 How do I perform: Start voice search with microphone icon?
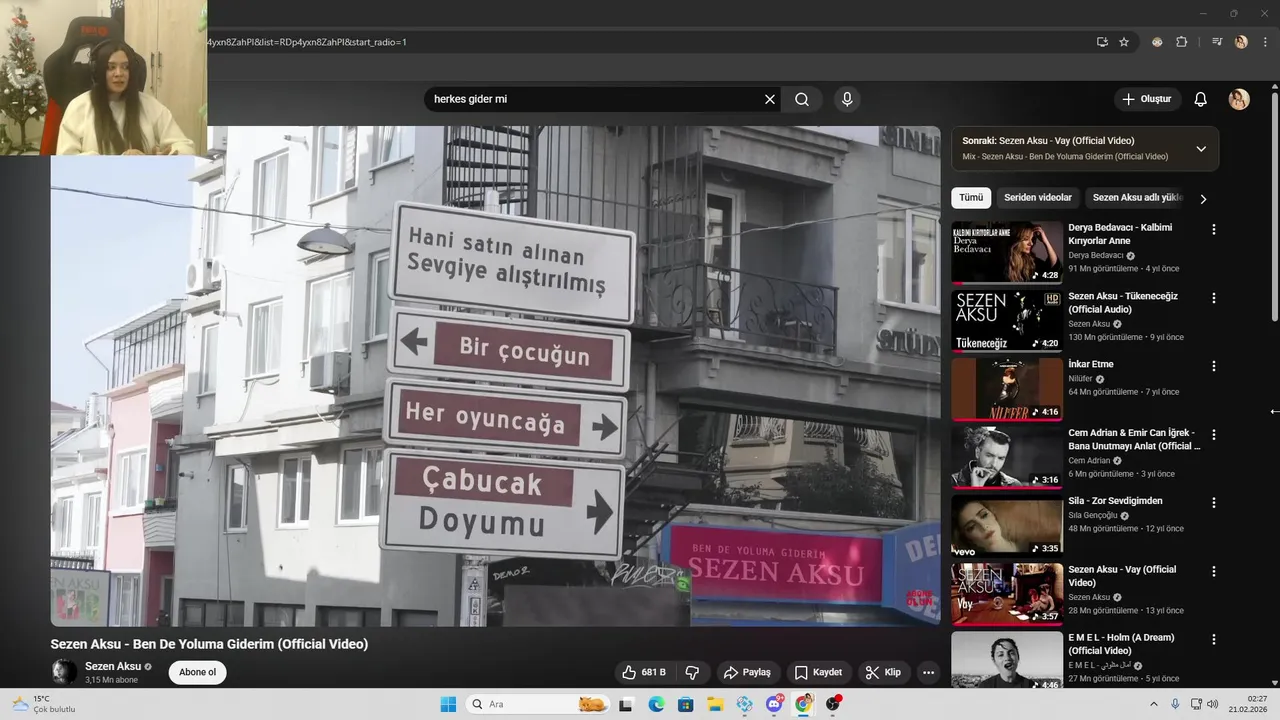(x=847, y=99)
